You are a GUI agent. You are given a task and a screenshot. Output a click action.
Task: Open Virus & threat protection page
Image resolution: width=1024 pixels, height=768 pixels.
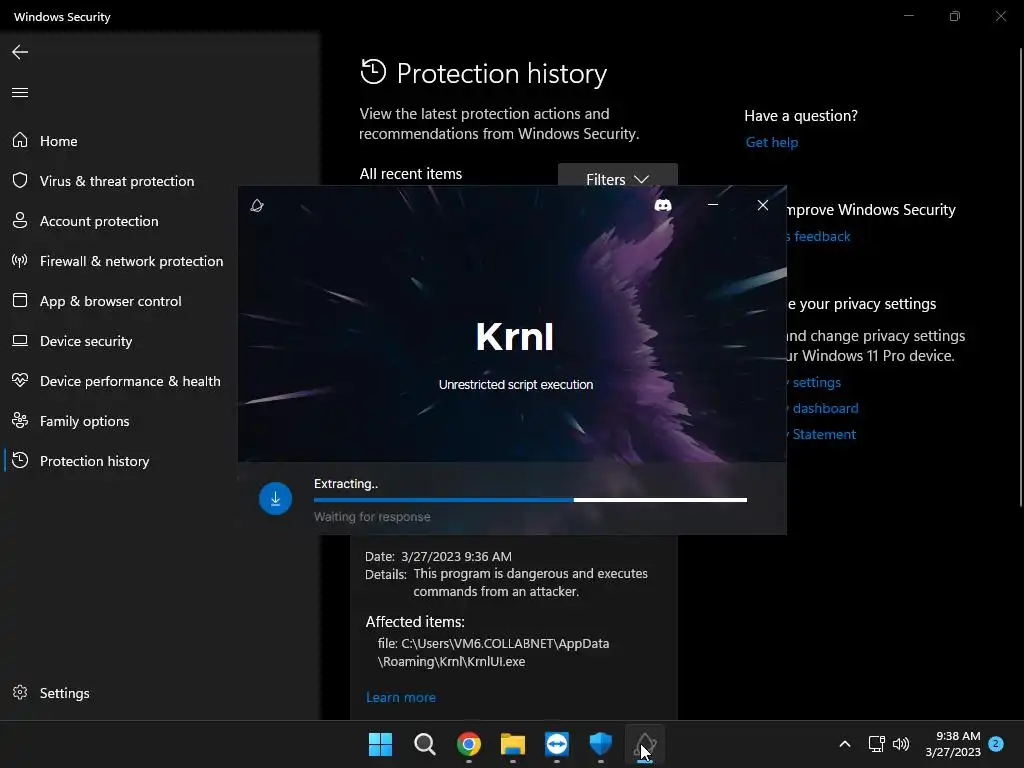point(117,181)
